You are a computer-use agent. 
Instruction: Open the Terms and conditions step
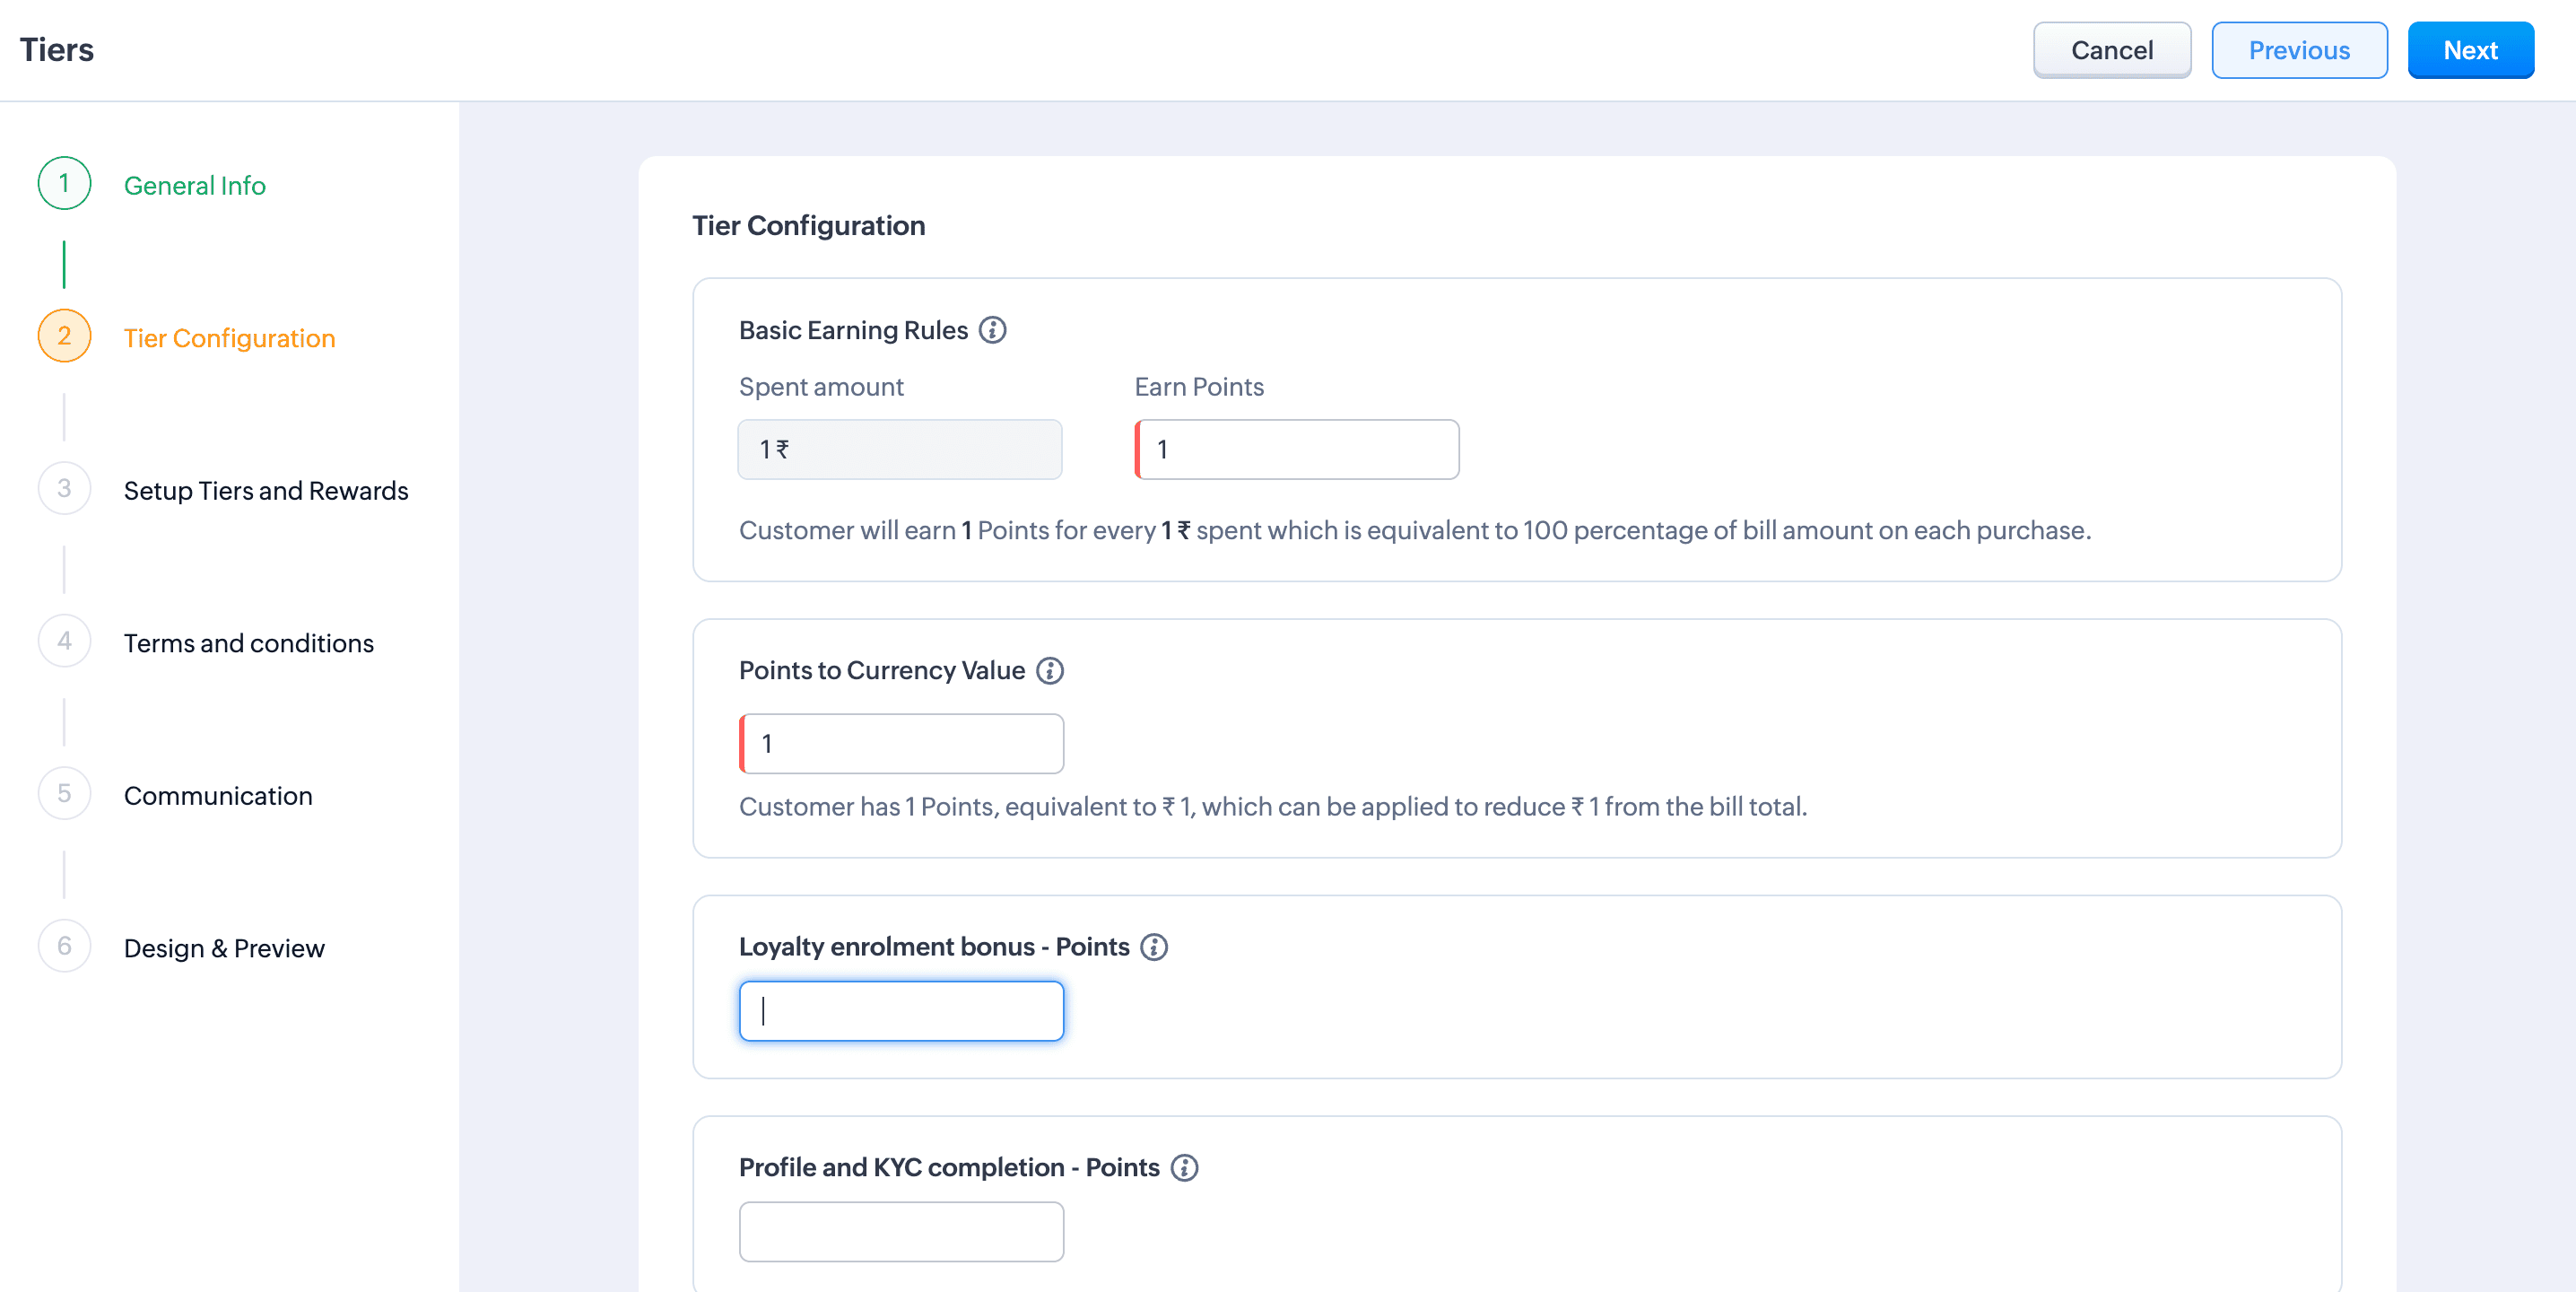point(248,643)
